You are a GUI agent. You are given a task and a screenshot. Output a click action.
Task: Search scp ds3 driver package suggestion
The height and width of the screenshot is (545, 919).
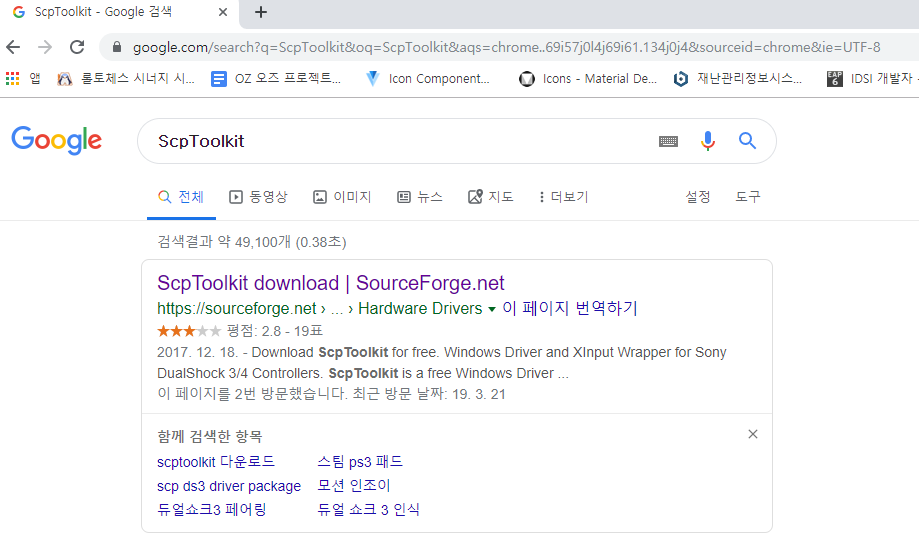point(229,486)
